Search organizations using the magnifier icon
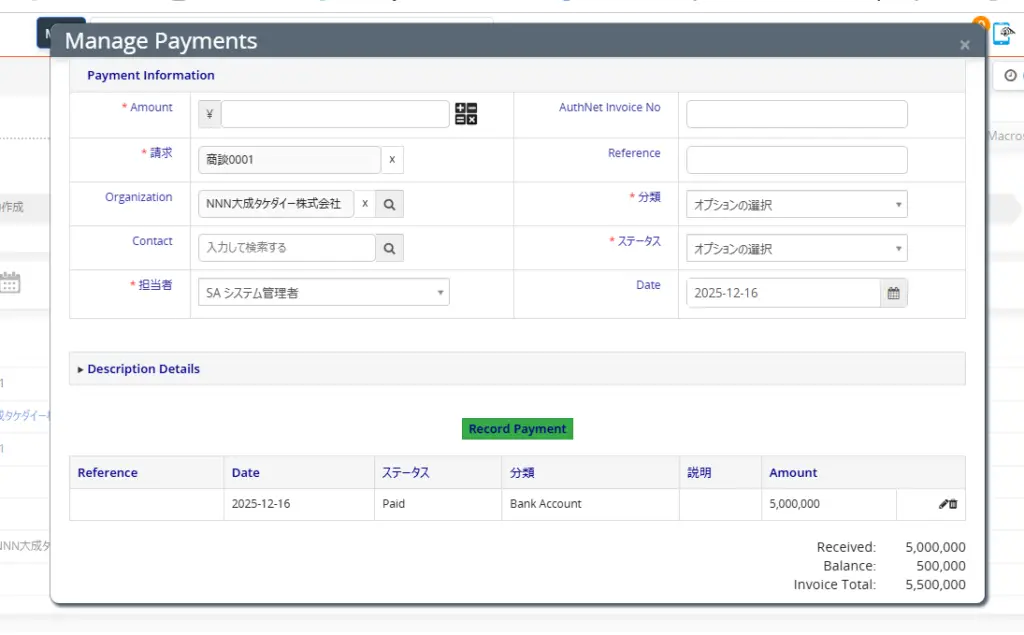1024x635 pixels. click(x=390, y=204)
